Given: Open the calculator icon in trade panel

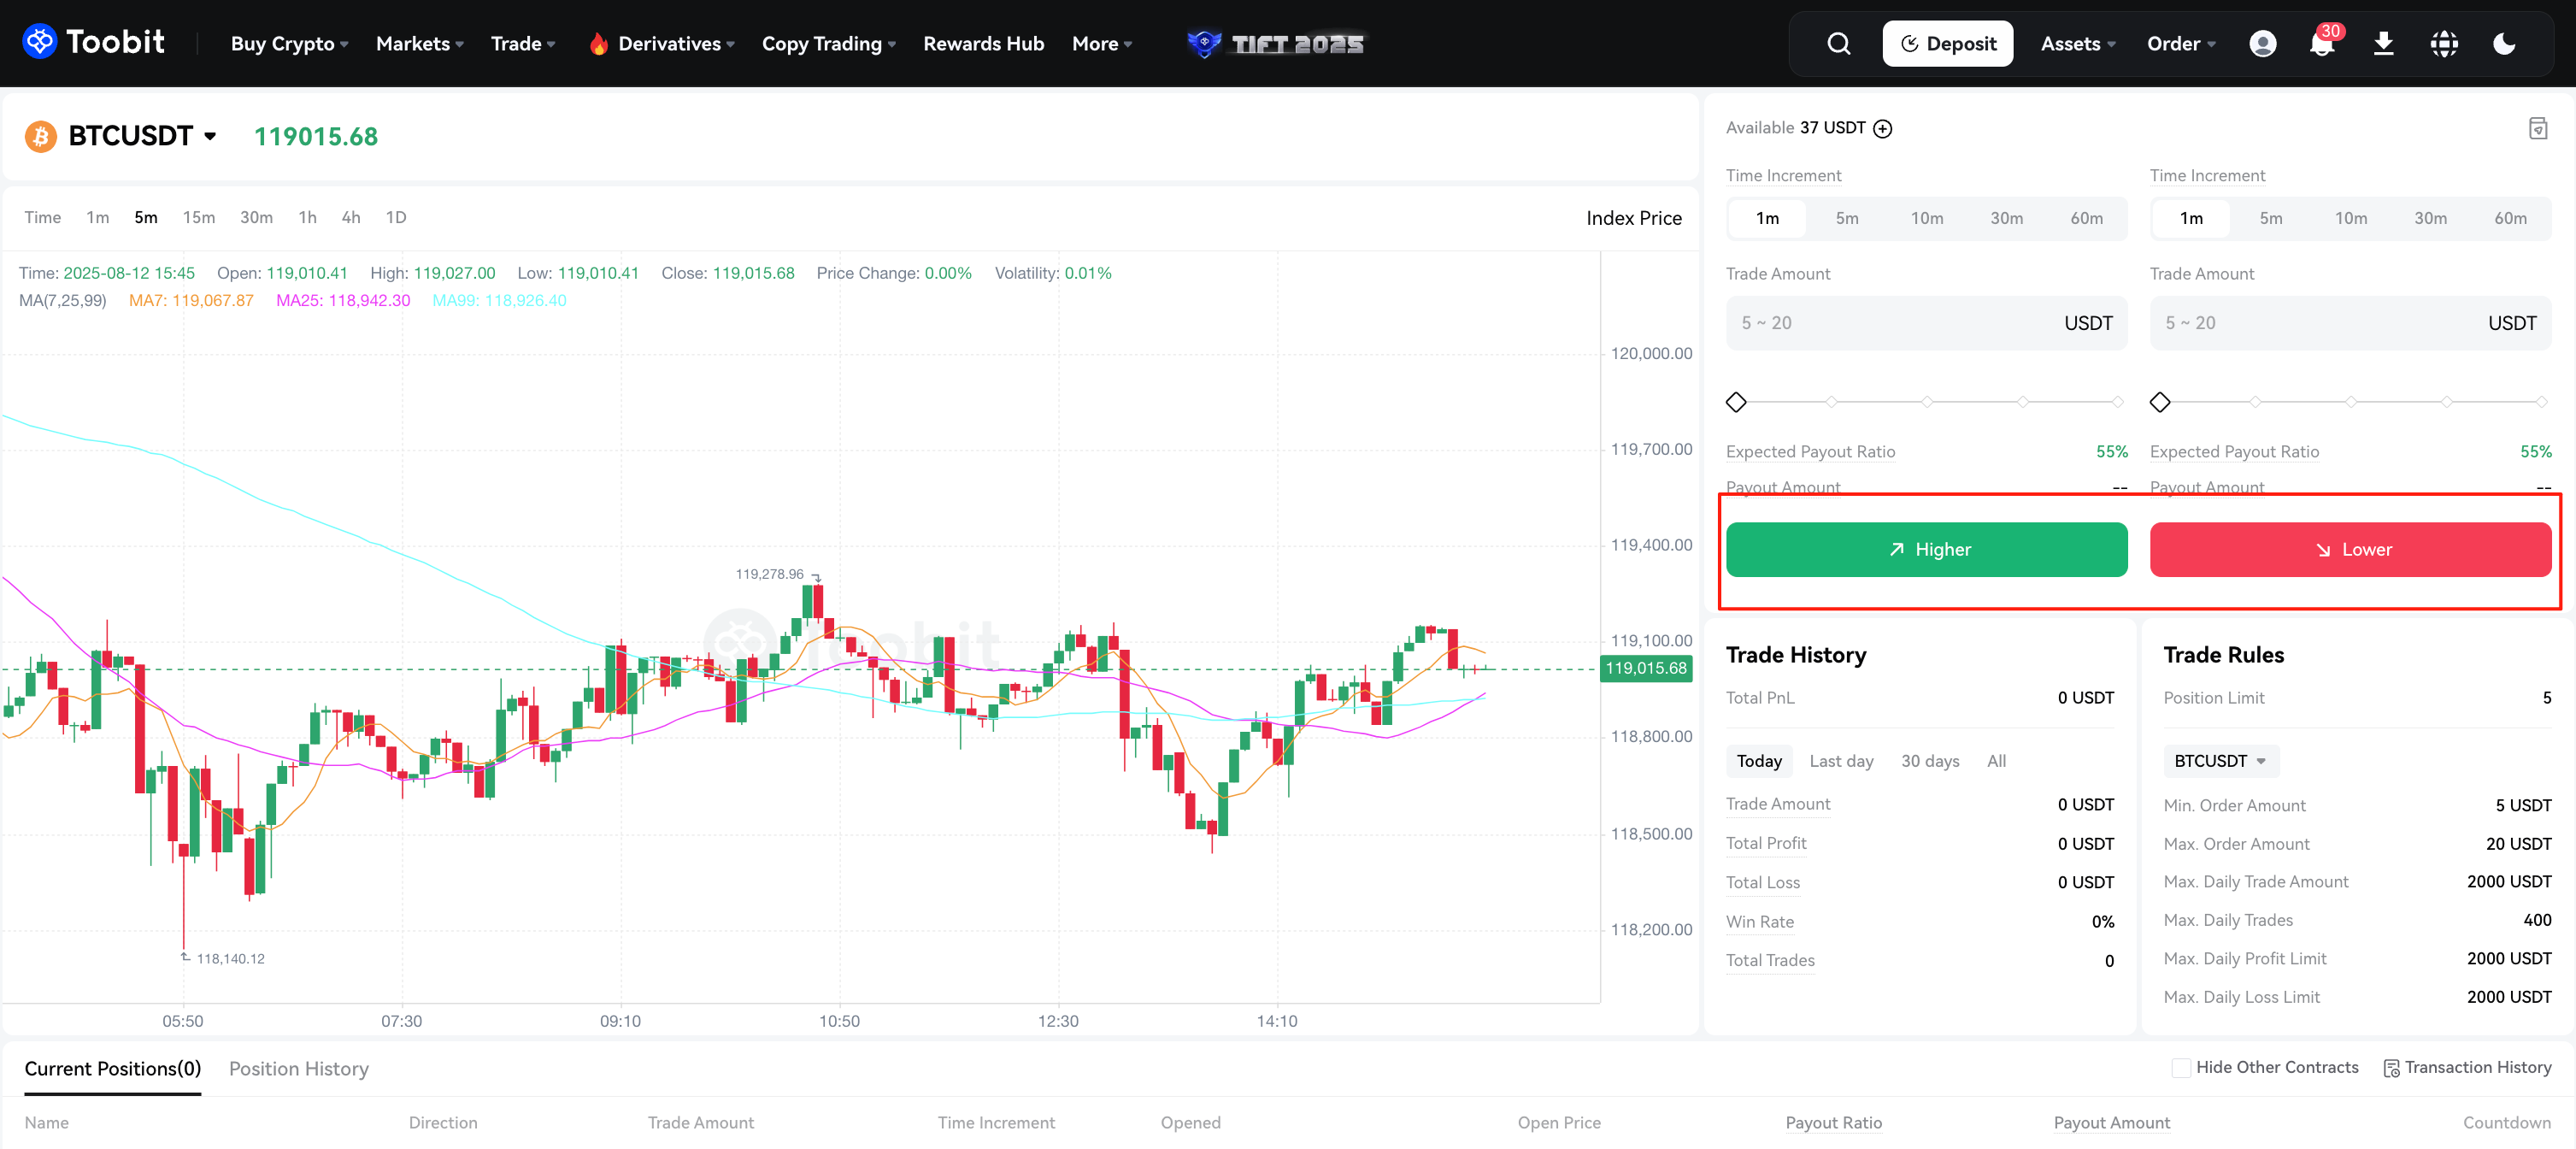Looking at the screenshot, I should coord(2537,128).
